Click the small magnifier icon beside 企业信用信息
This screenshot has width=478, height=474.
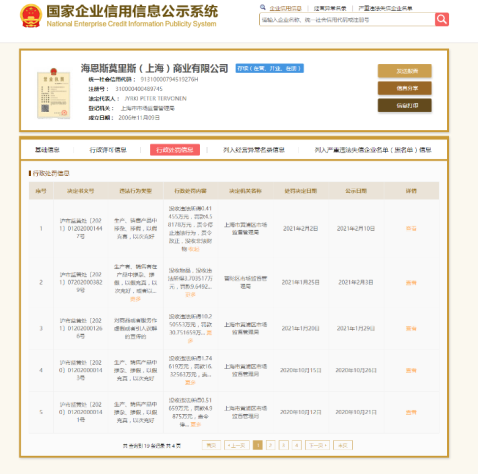pos(263,7)
